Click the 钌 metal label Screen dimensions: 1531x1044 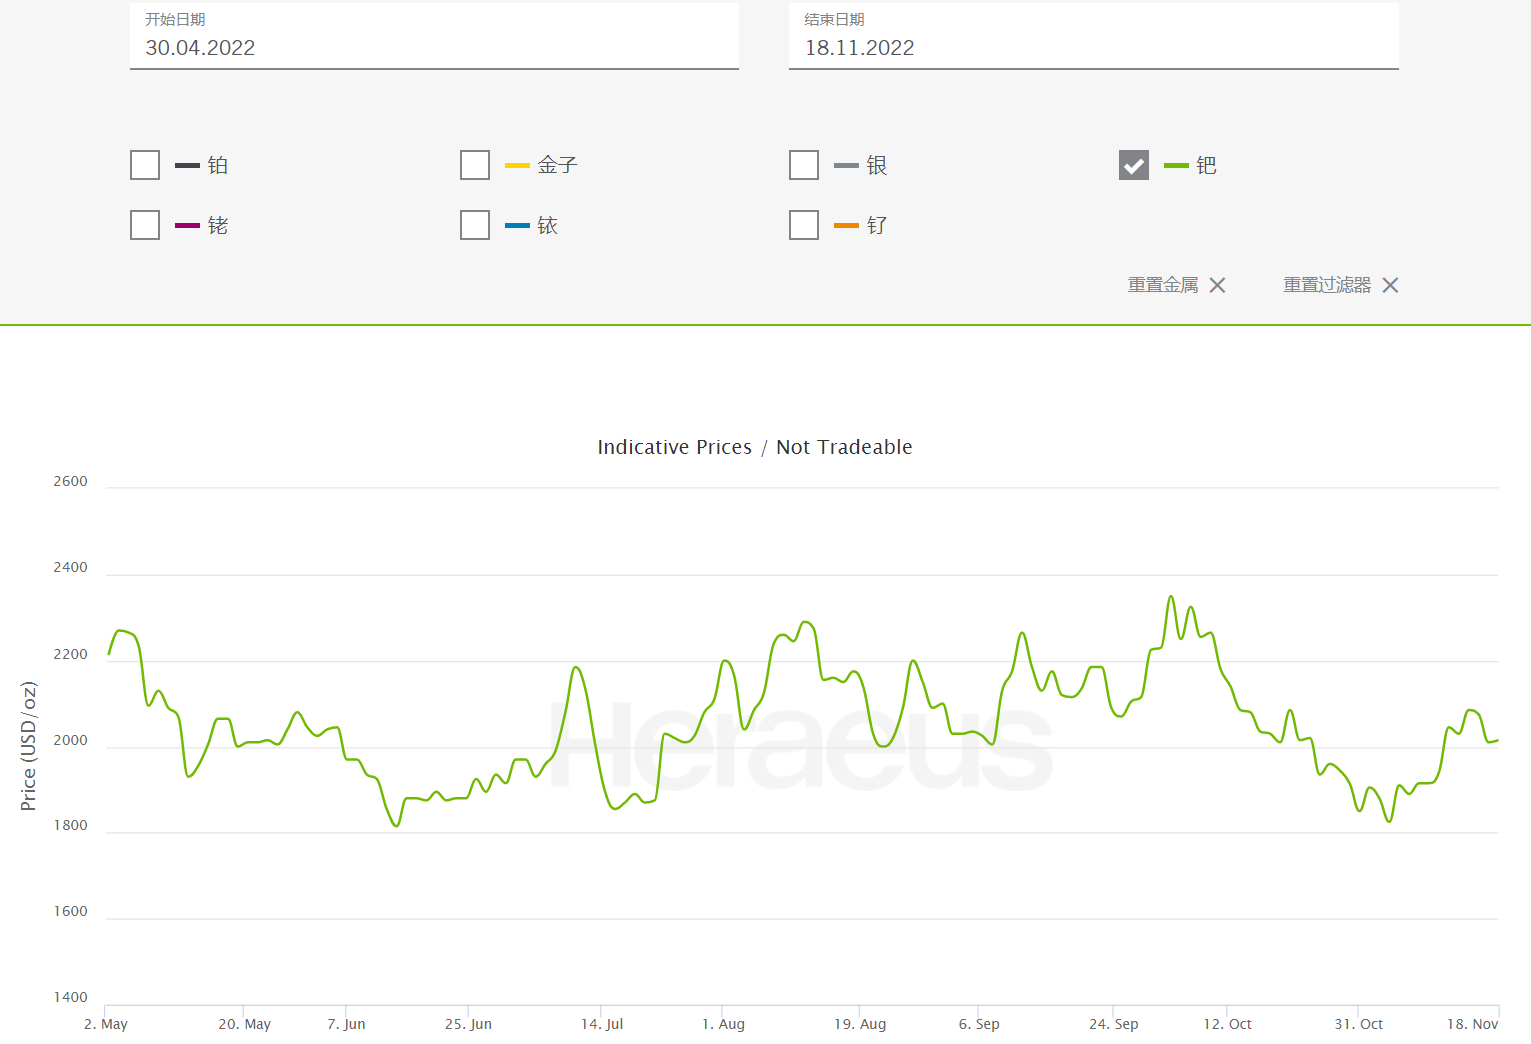pyautogui.click(x=877, y=225)
